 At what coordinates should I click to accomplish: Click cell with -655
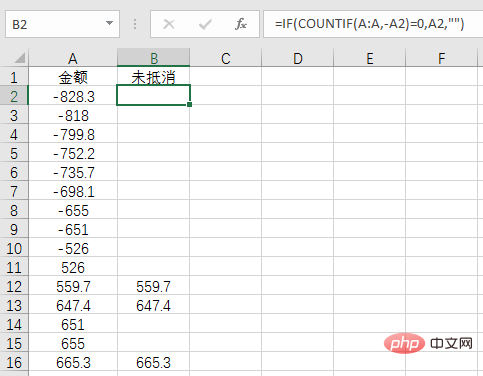[73, 210]
